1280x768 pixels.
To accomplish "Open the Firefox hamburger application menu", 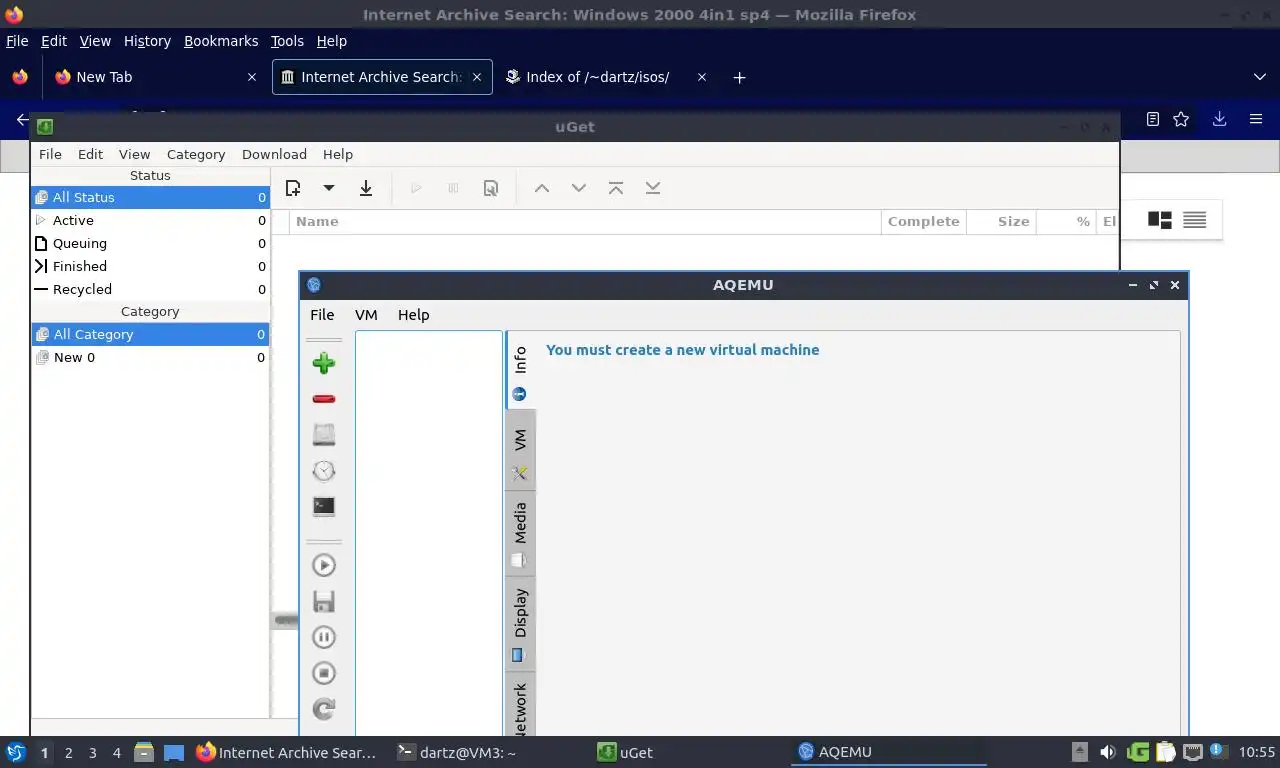I will 1256,119.
